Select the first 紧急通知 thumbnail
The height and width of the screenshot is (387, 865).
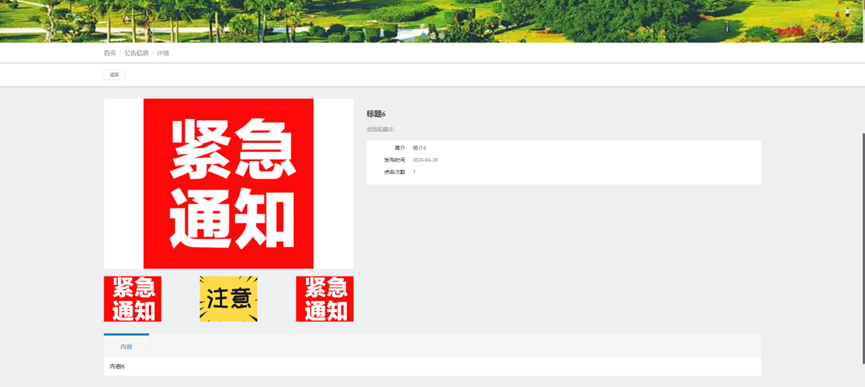132,299
